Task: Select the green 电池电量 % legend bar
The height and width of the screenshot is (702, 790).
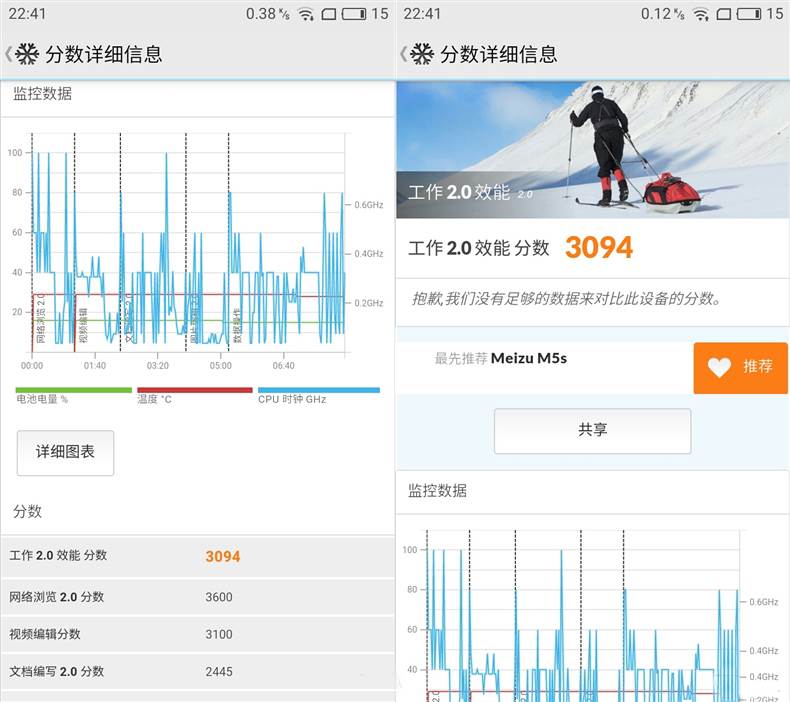Action: point(73,390)
